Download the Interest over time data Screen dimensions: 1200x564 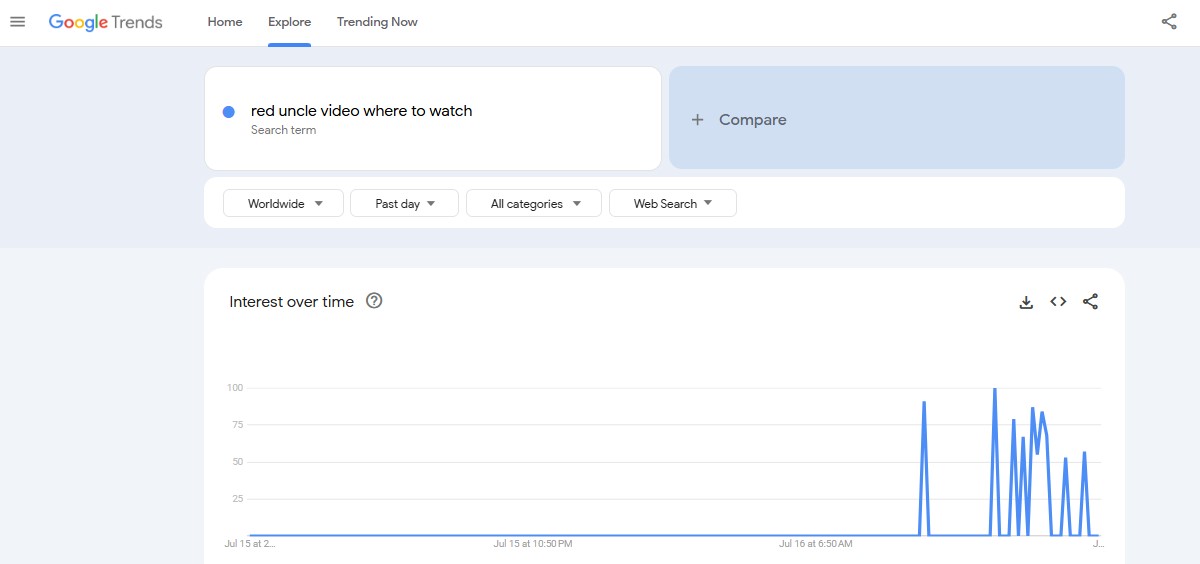(1026, 302)
